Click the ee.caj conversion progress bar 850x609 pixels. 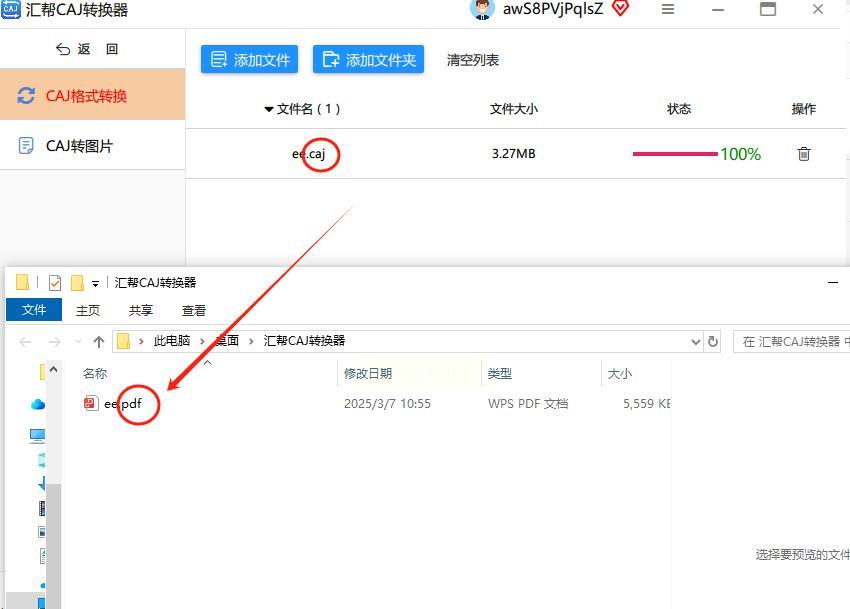click(674, 154)
